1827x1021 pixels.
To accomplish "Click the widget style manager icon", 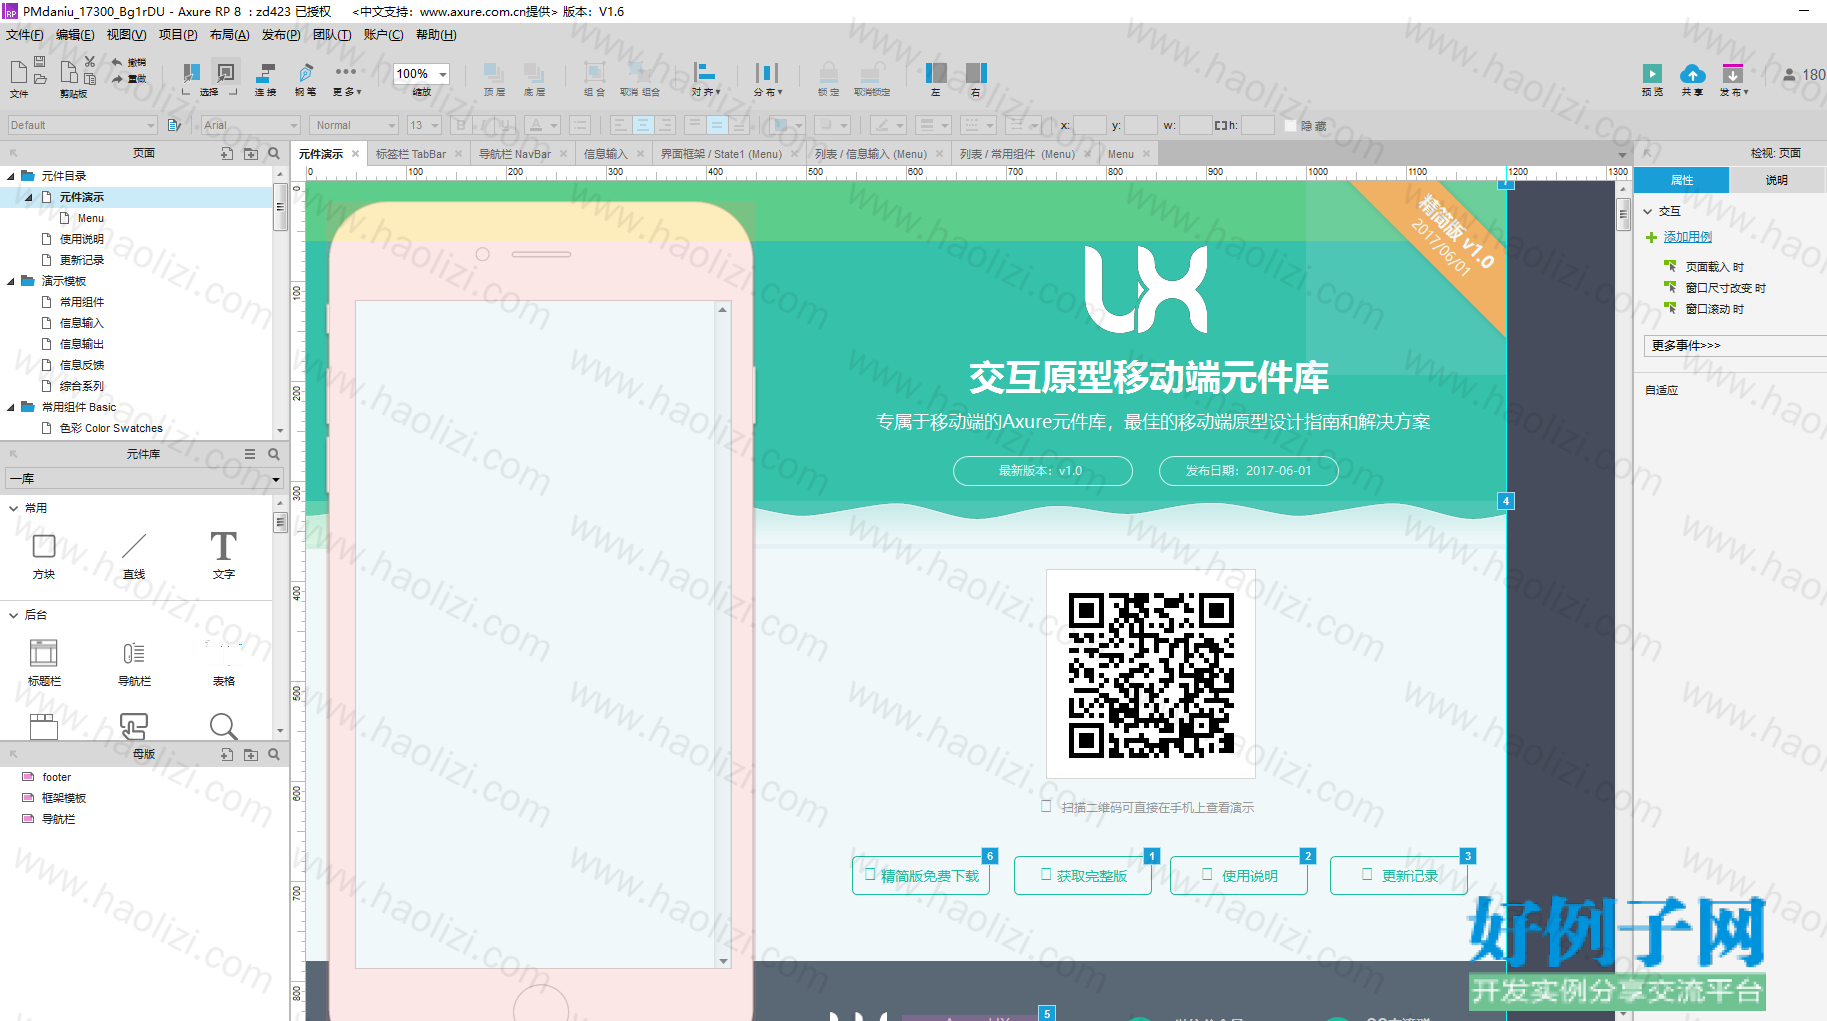I will [x=174, y=125].
